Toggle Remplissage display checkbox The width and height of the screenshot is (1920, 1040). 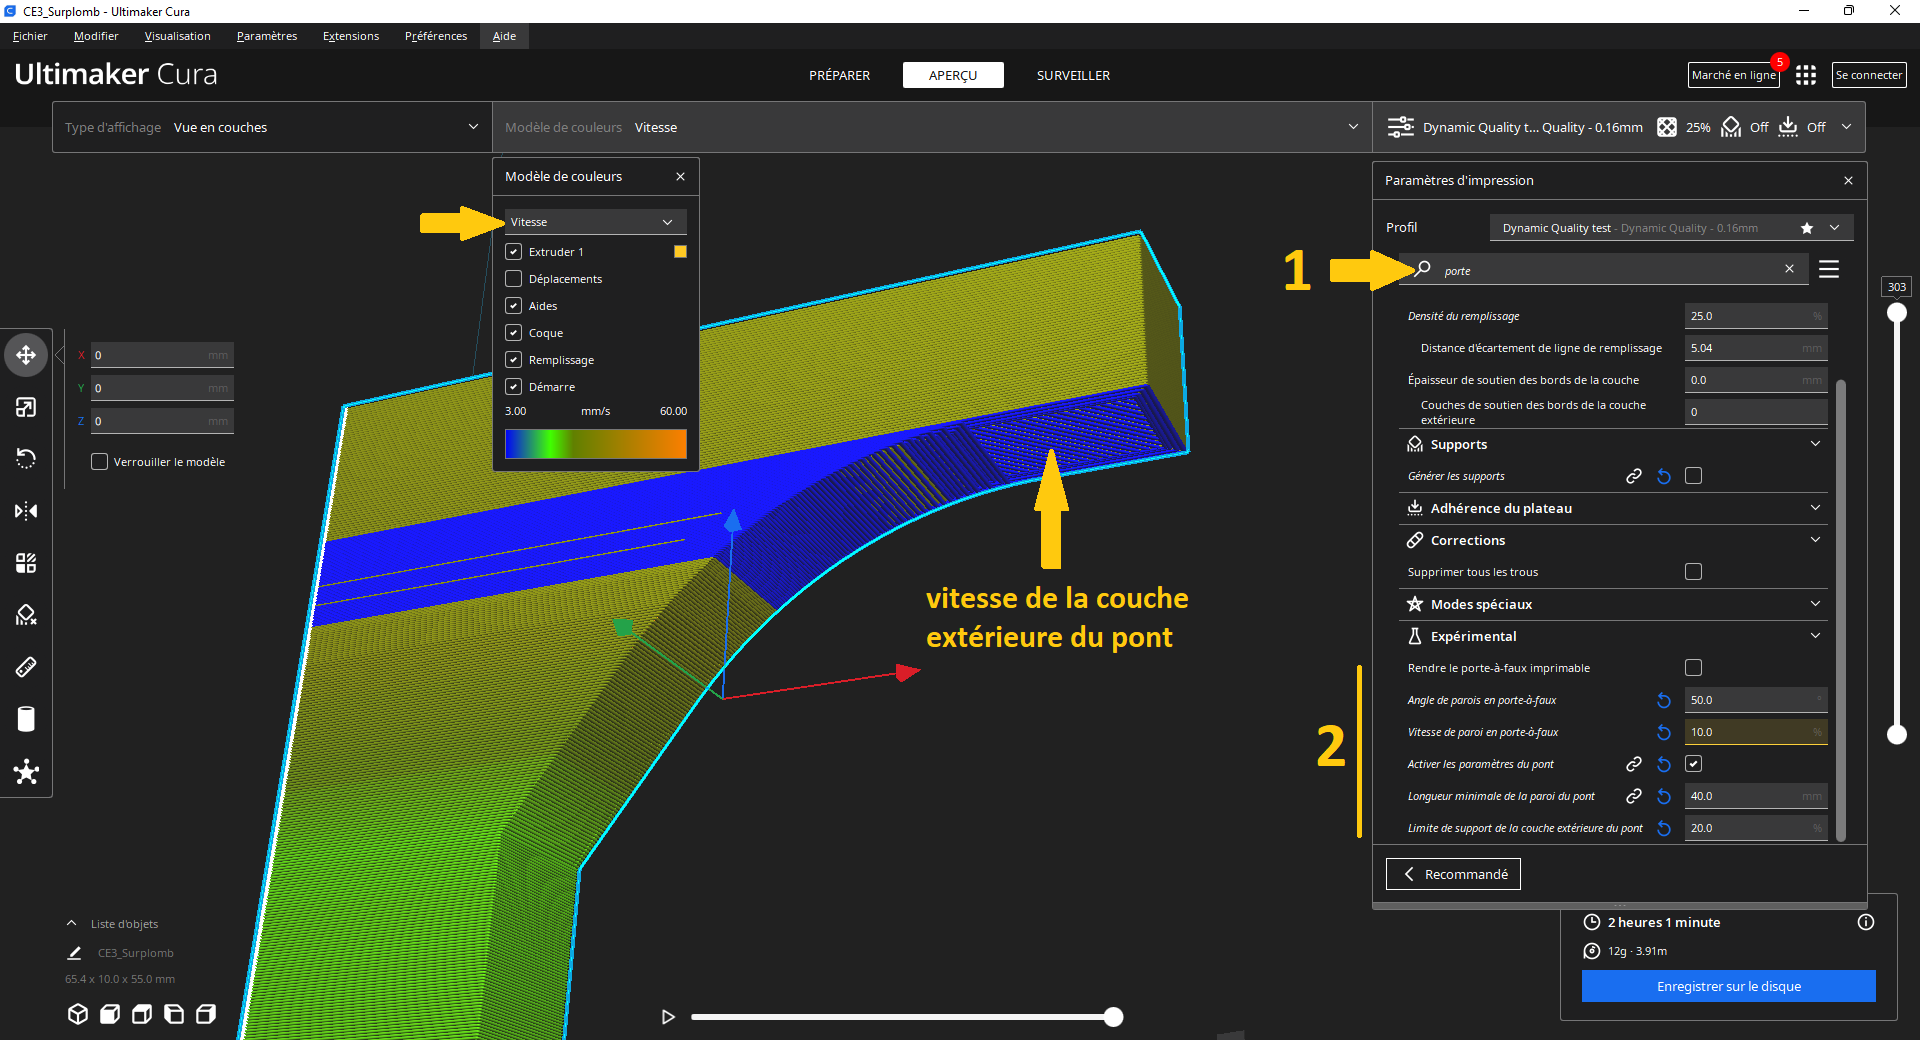(x=514, y=360)
